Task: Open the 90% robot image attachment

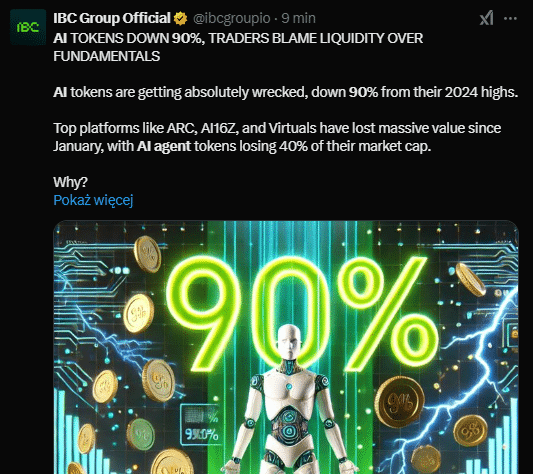Action: [x=286, y=347]
